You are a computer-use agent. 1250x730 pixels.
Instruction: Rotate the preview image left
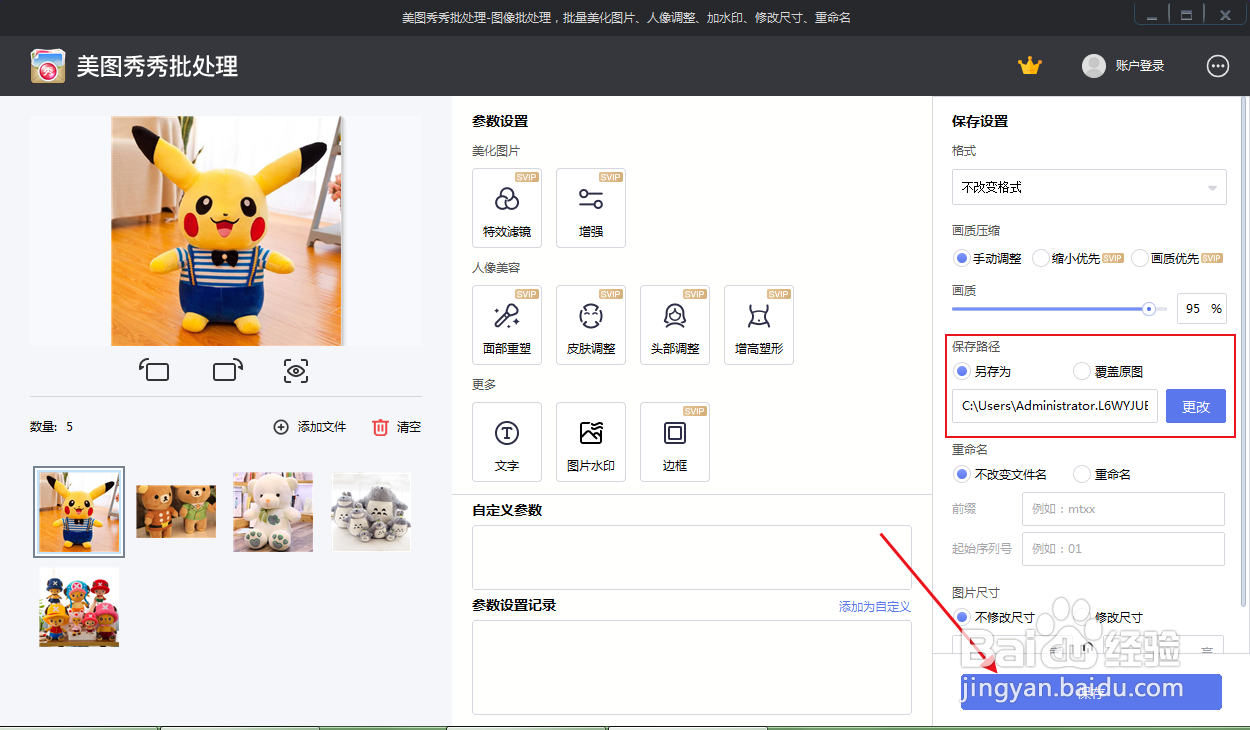[x=154, y=371]
